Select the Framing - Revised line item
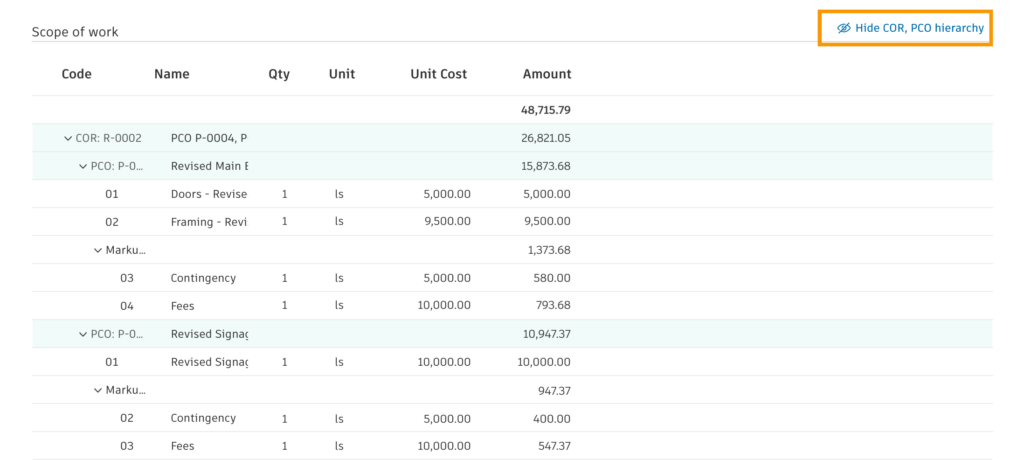The height and width of the screenshot is (460, 1024). pyautogui.click(x=512, y=222)
